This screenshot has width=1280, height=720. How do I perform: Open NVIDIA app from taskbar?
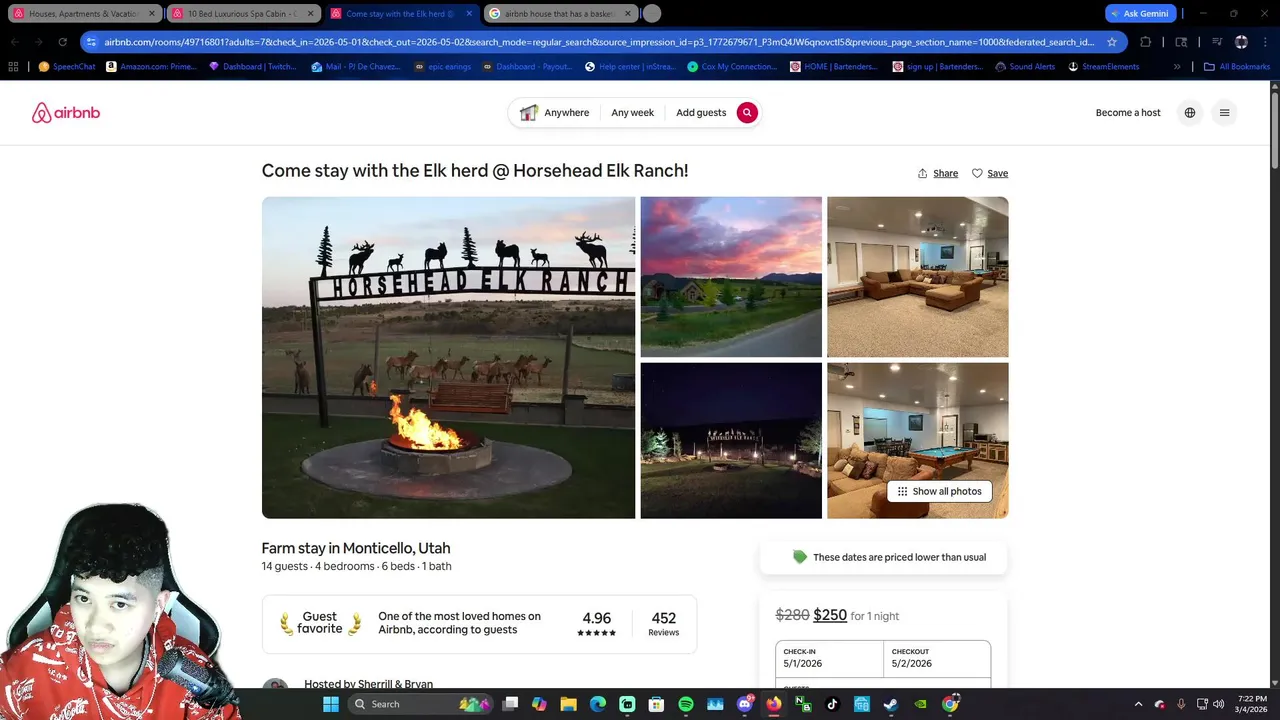tap(920, 704)
